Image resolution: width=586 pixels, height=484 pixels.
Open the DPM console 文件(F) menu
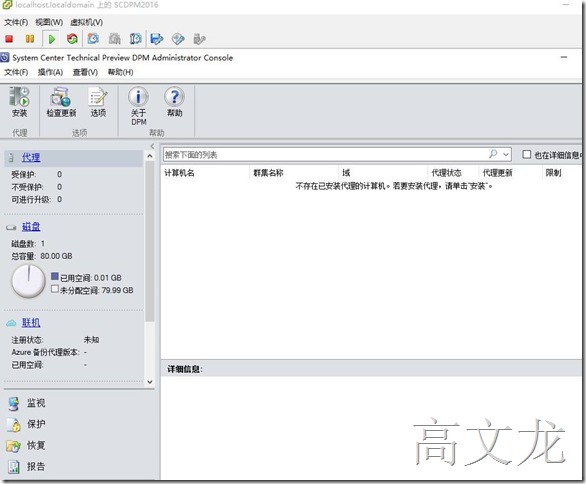(16, 72)
